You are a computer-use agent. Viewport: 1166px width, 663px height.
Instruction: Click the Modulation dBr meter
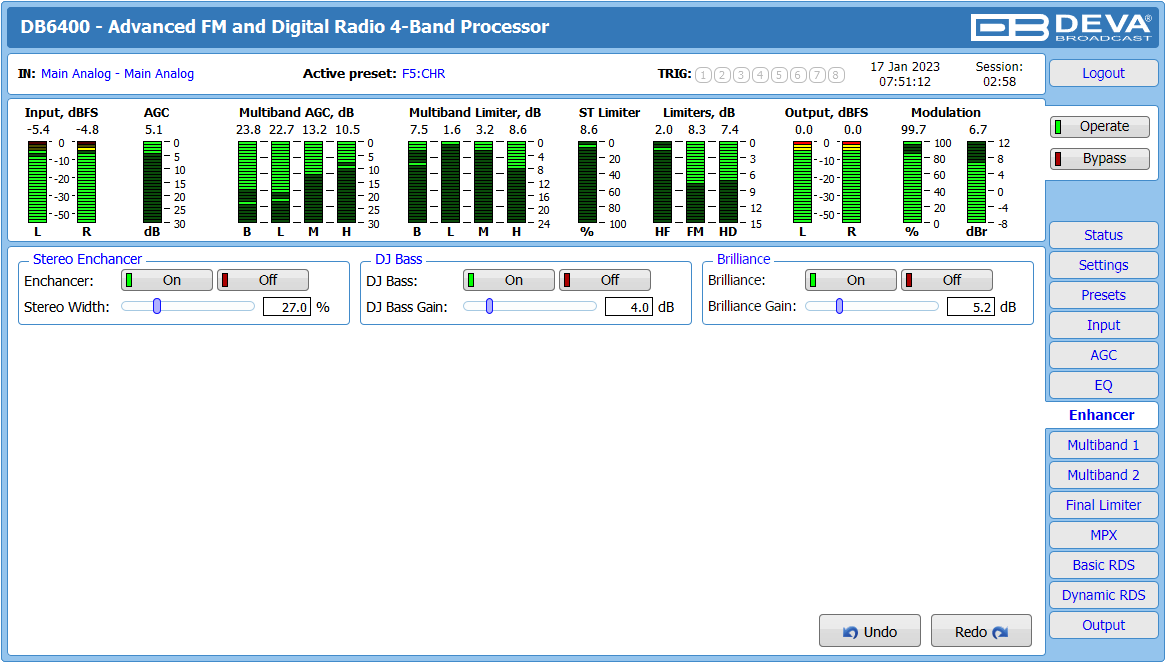[x=976, y=182]
